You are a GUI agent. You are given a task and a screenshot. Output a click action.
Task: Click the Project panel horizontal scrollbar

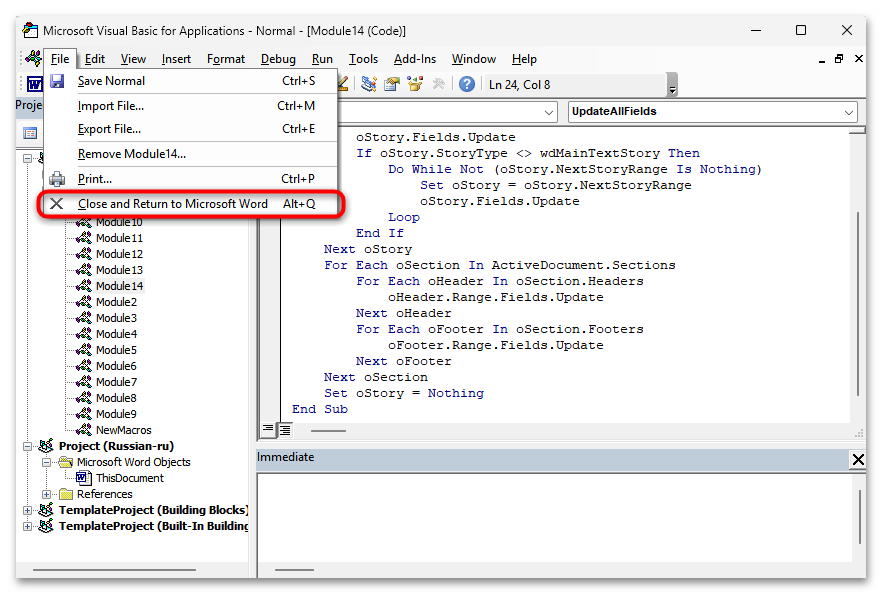pos(115,570)
